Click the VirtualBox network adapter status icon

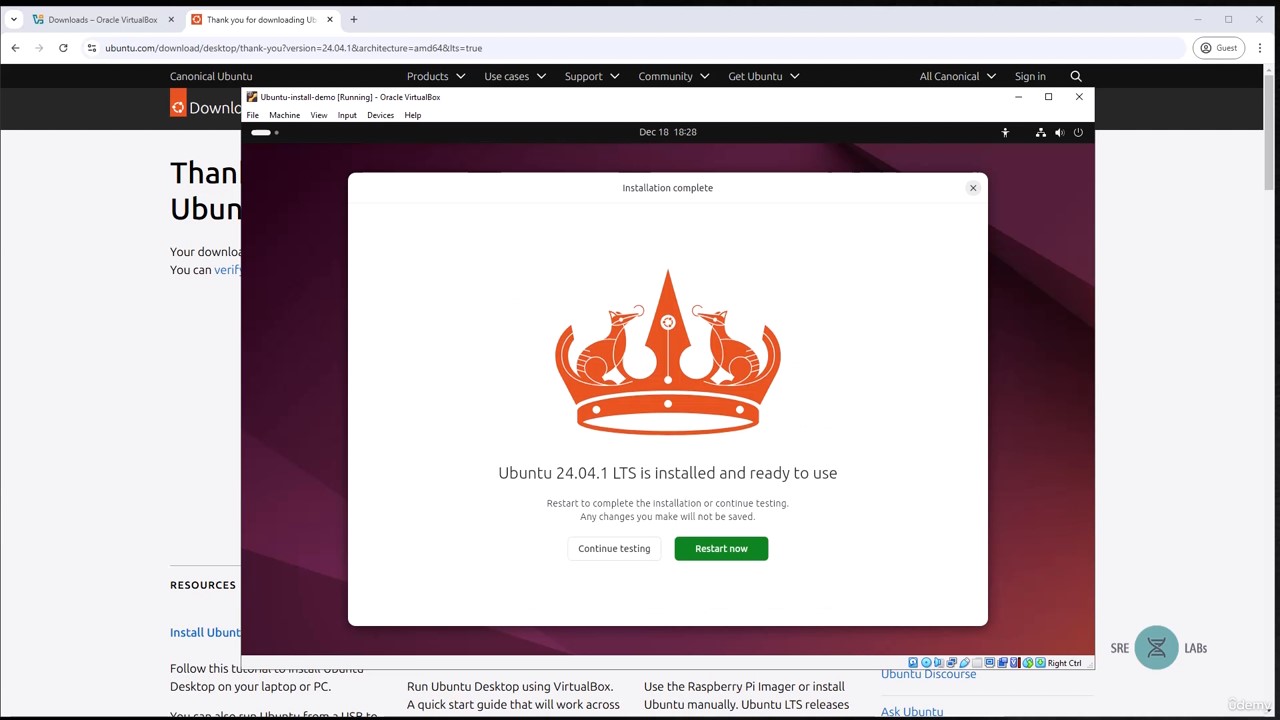click(x=951, y=663)
